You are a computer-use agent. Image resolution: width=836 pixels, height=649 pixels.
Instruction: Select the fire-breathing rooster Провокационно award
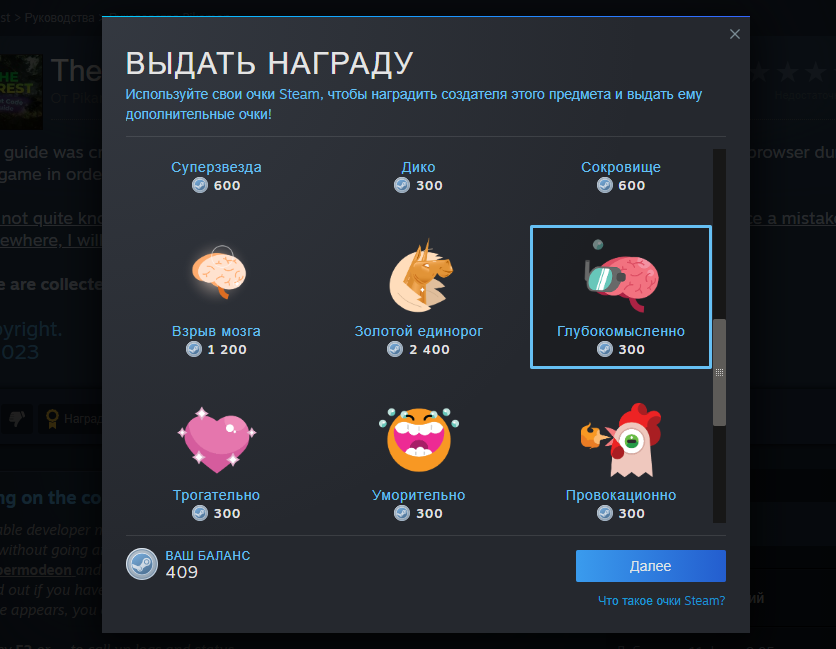coord(621,440)
